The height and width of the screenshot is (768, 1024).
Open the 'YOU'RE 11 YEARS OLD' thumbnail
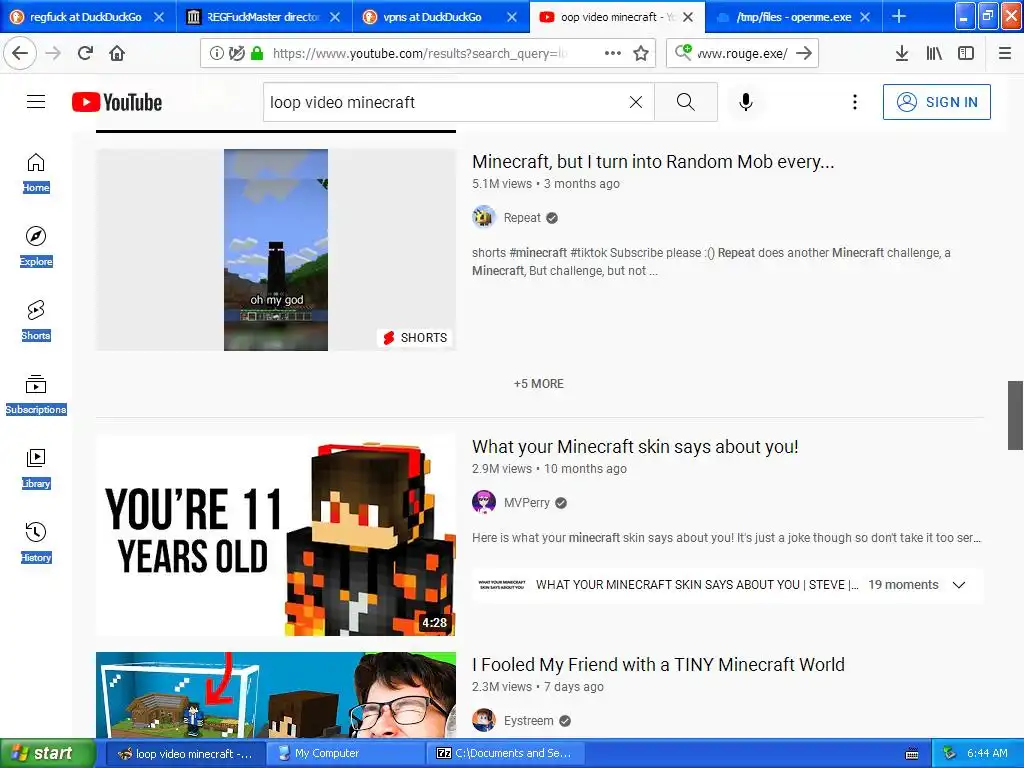pos(276,536)
